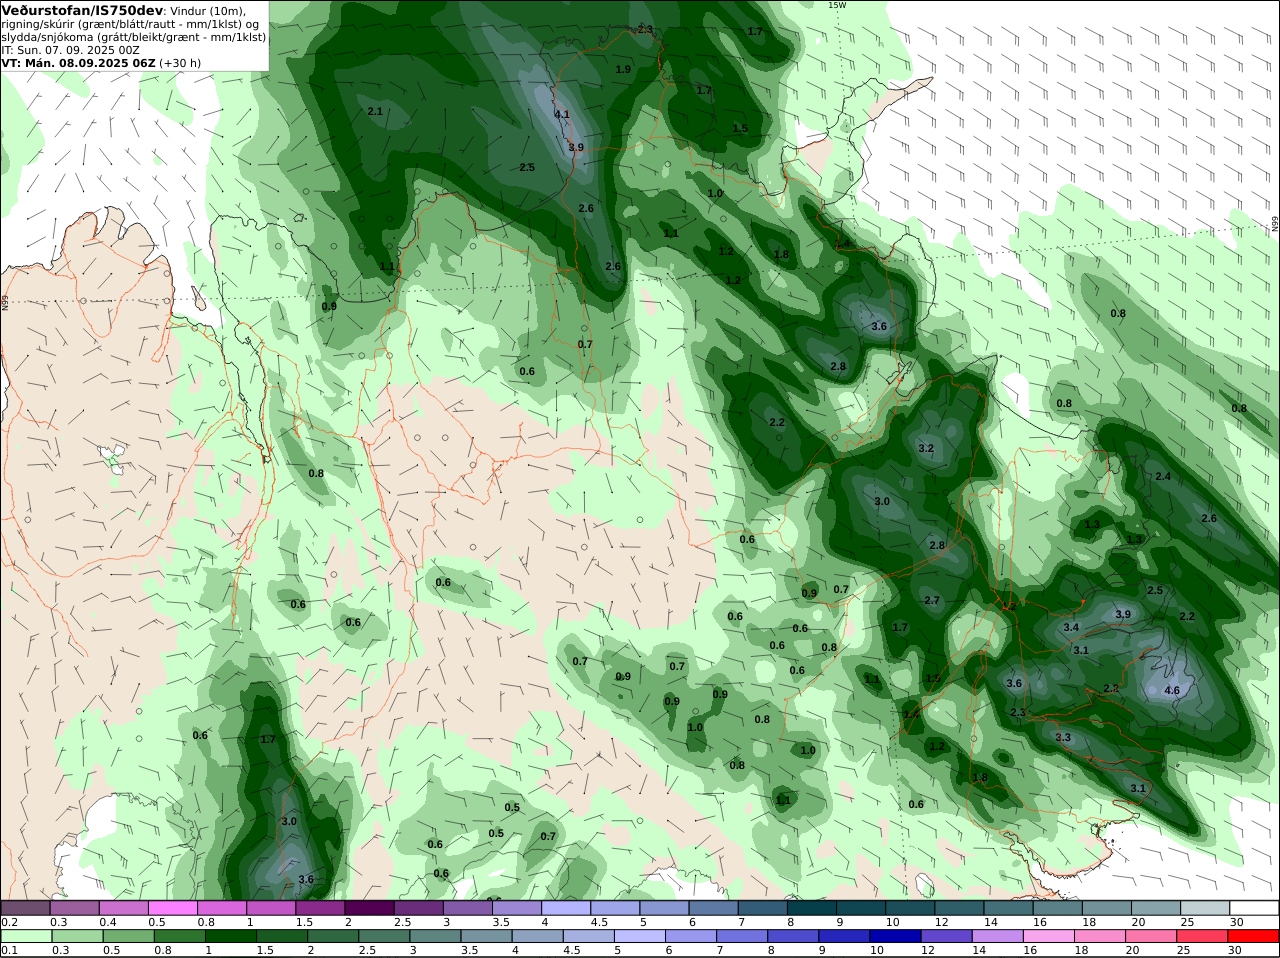The height and width of the screenshot is (958, 1280).
Task: Click the 3.3 precipitation value on the map
Action: [x=1063, y=737]
